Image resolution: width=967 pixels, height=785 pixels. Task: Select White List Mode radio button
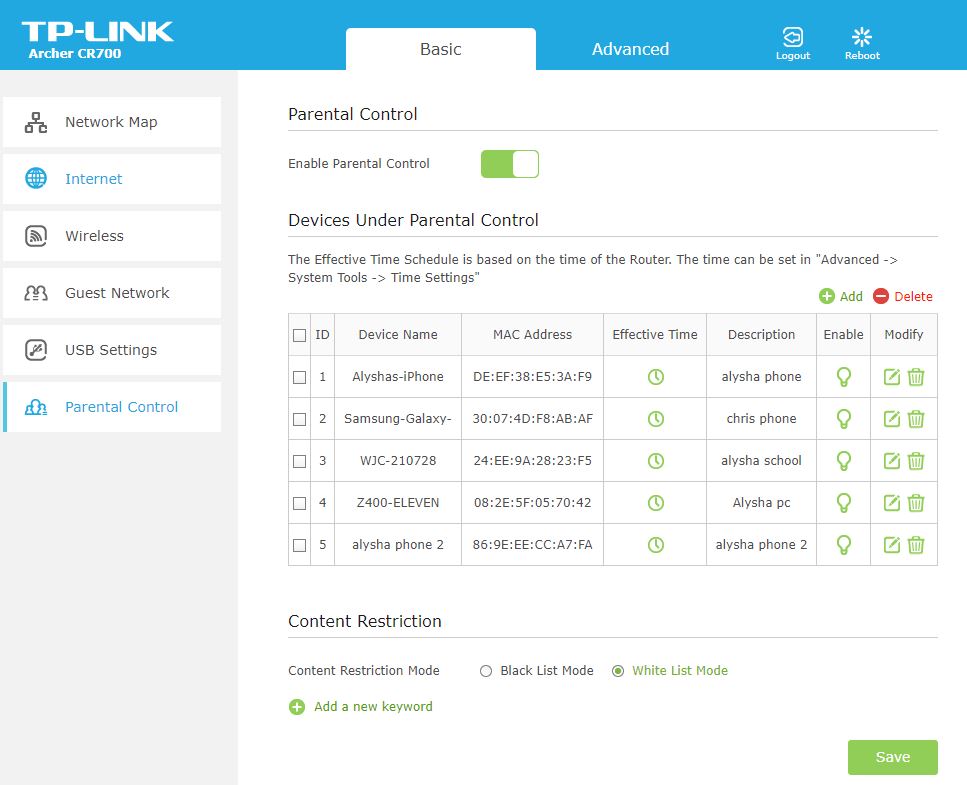(x=618, y=671)
